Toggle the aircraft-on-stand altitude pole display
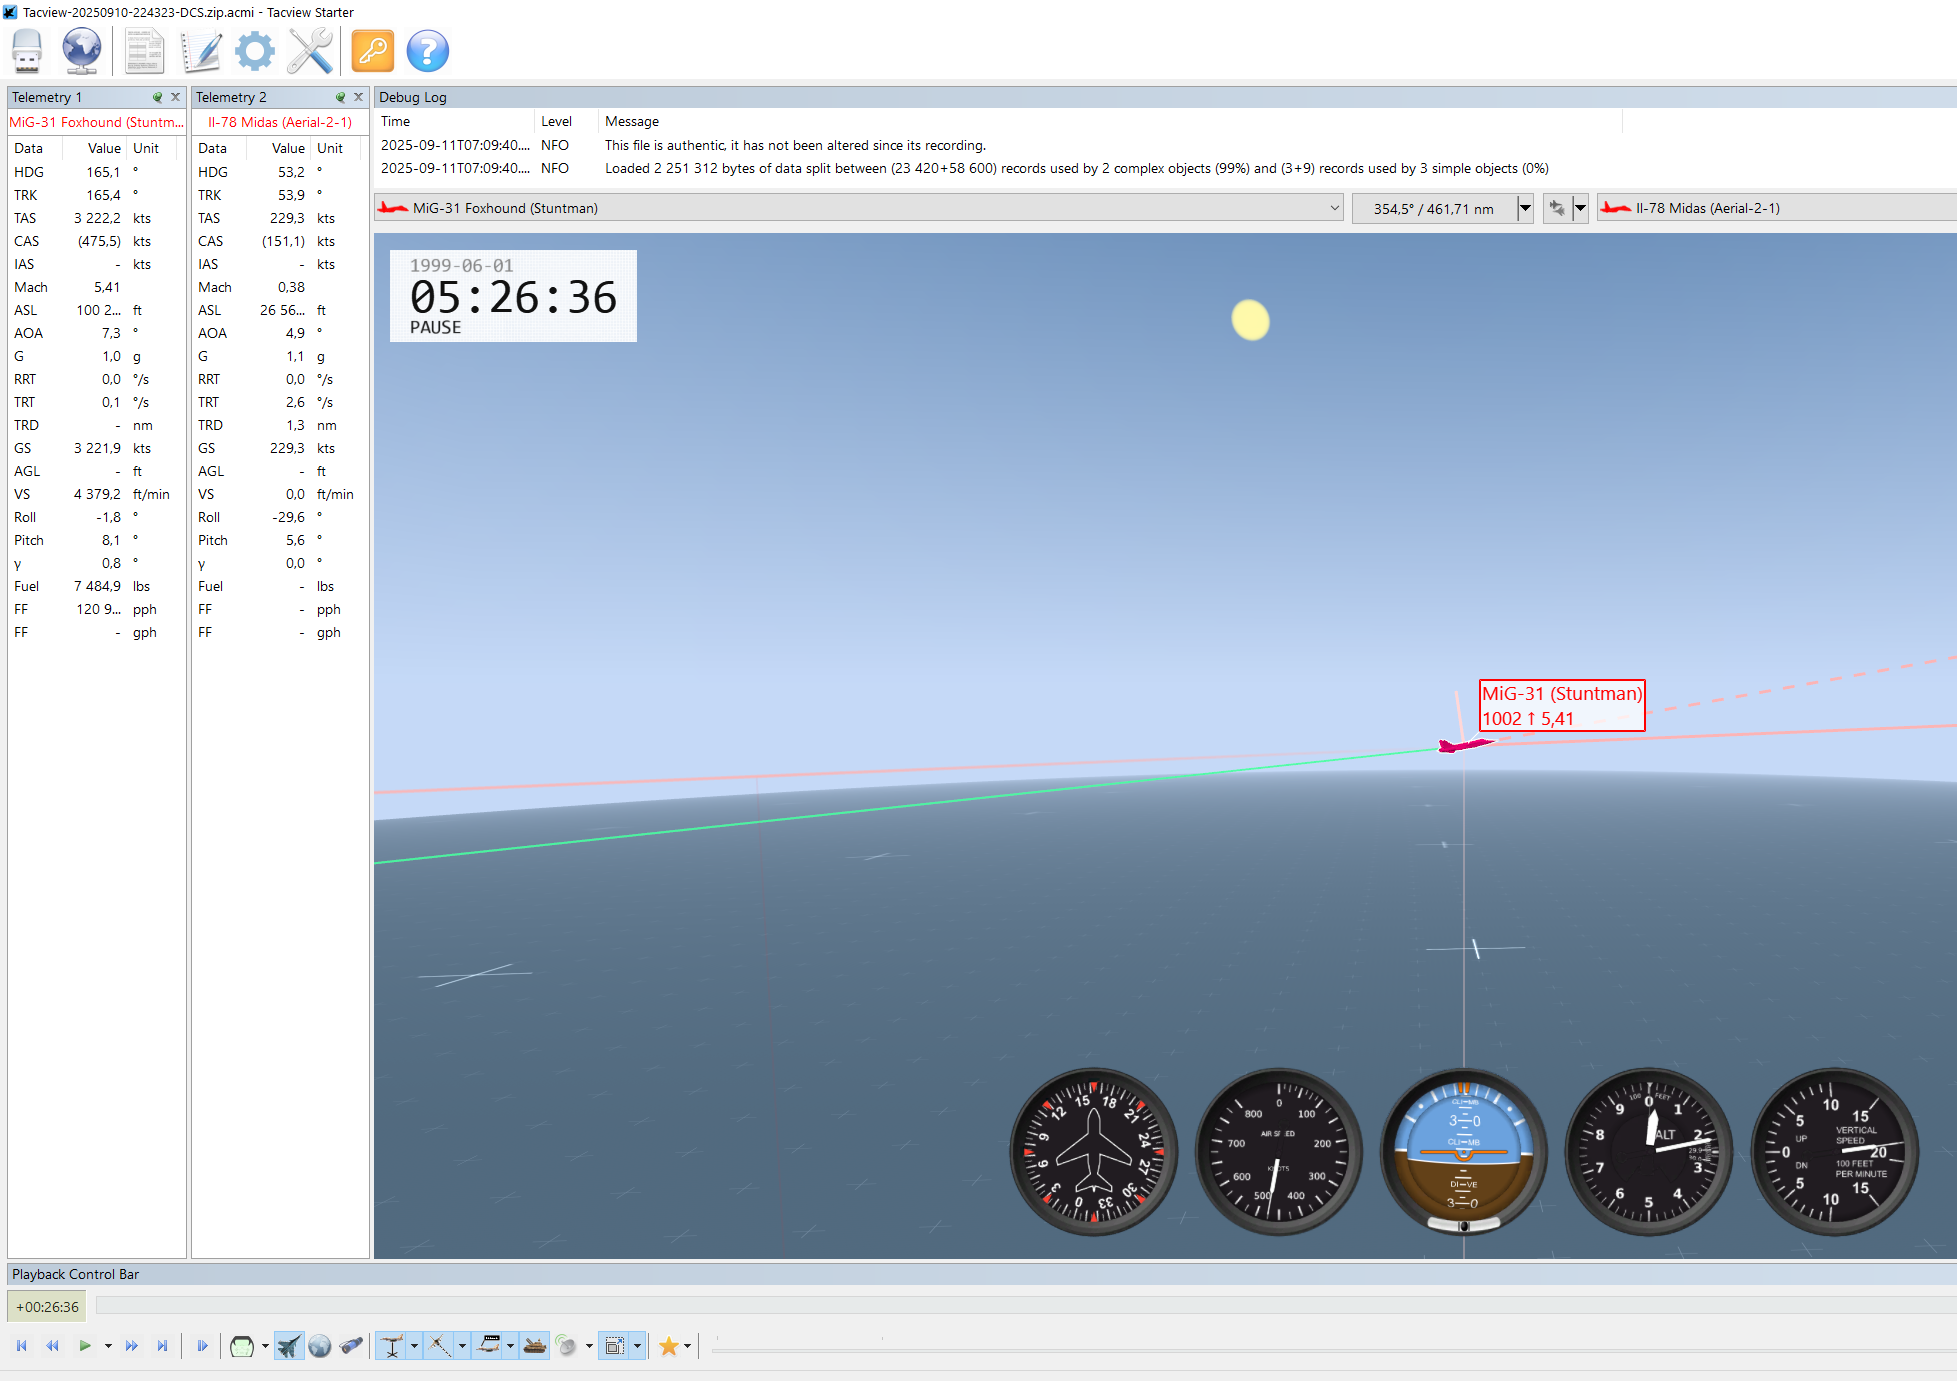 pos(391,1346)
